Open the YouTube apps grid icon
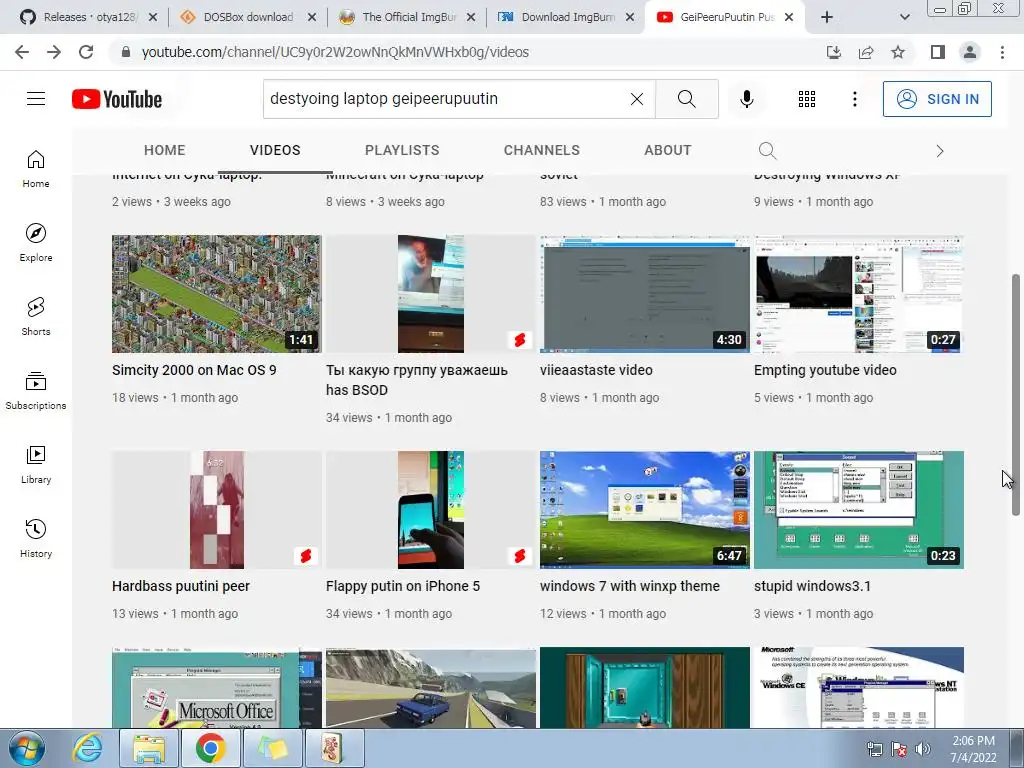 (807, 99)
